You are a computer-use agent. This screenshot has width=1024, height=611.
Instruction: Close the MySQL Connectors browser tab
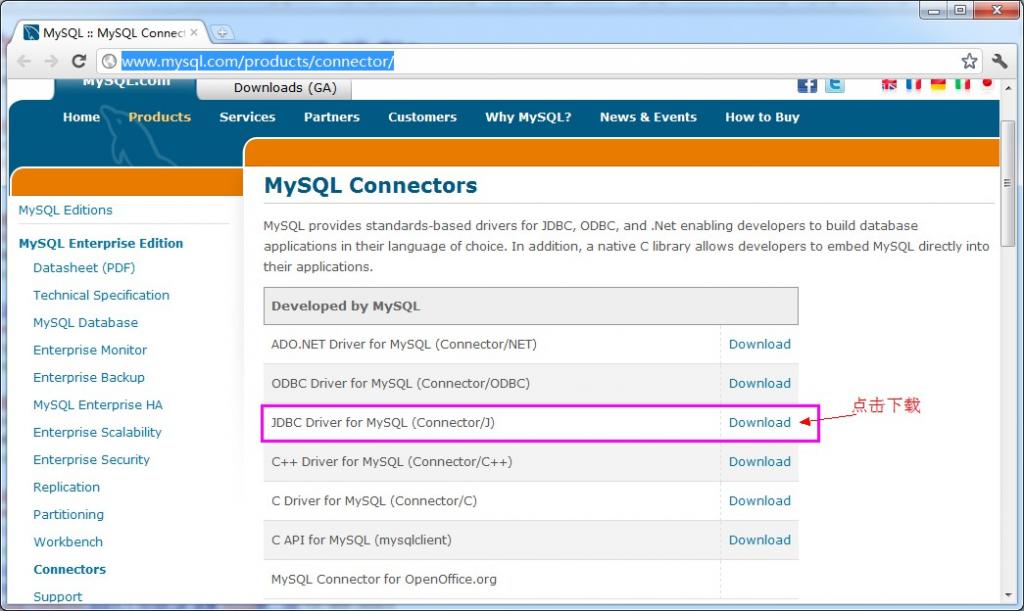point(194,32)
